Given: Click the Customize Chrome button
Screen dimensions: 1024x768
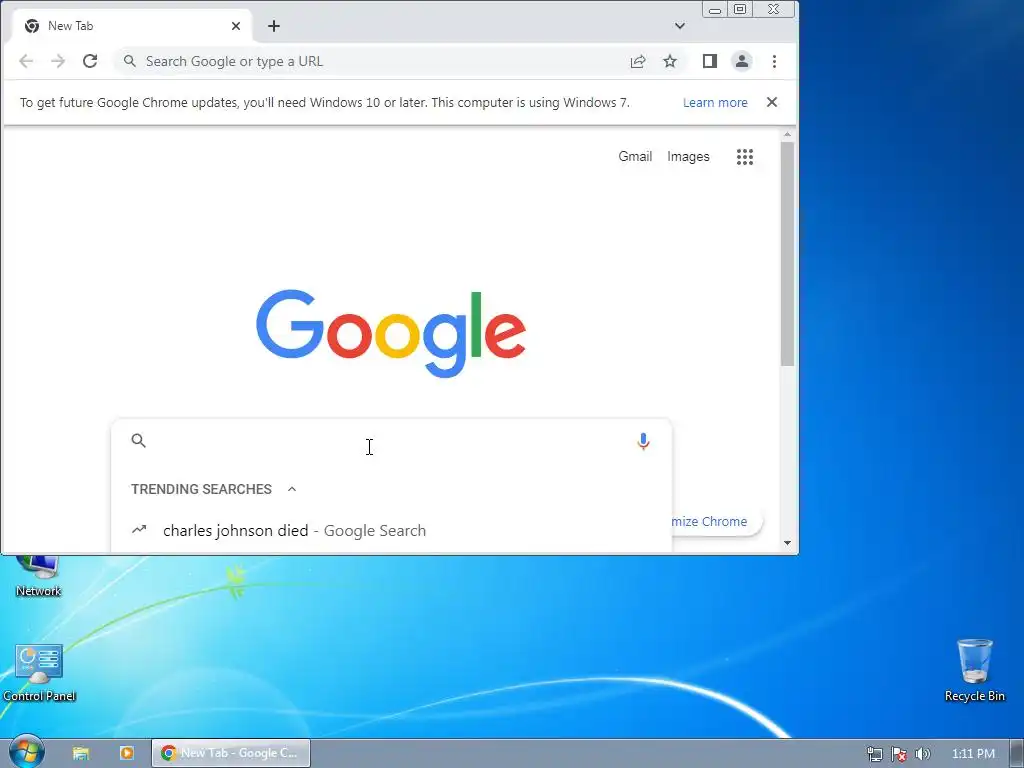Looking at the screenshot, I should (716, 521).
